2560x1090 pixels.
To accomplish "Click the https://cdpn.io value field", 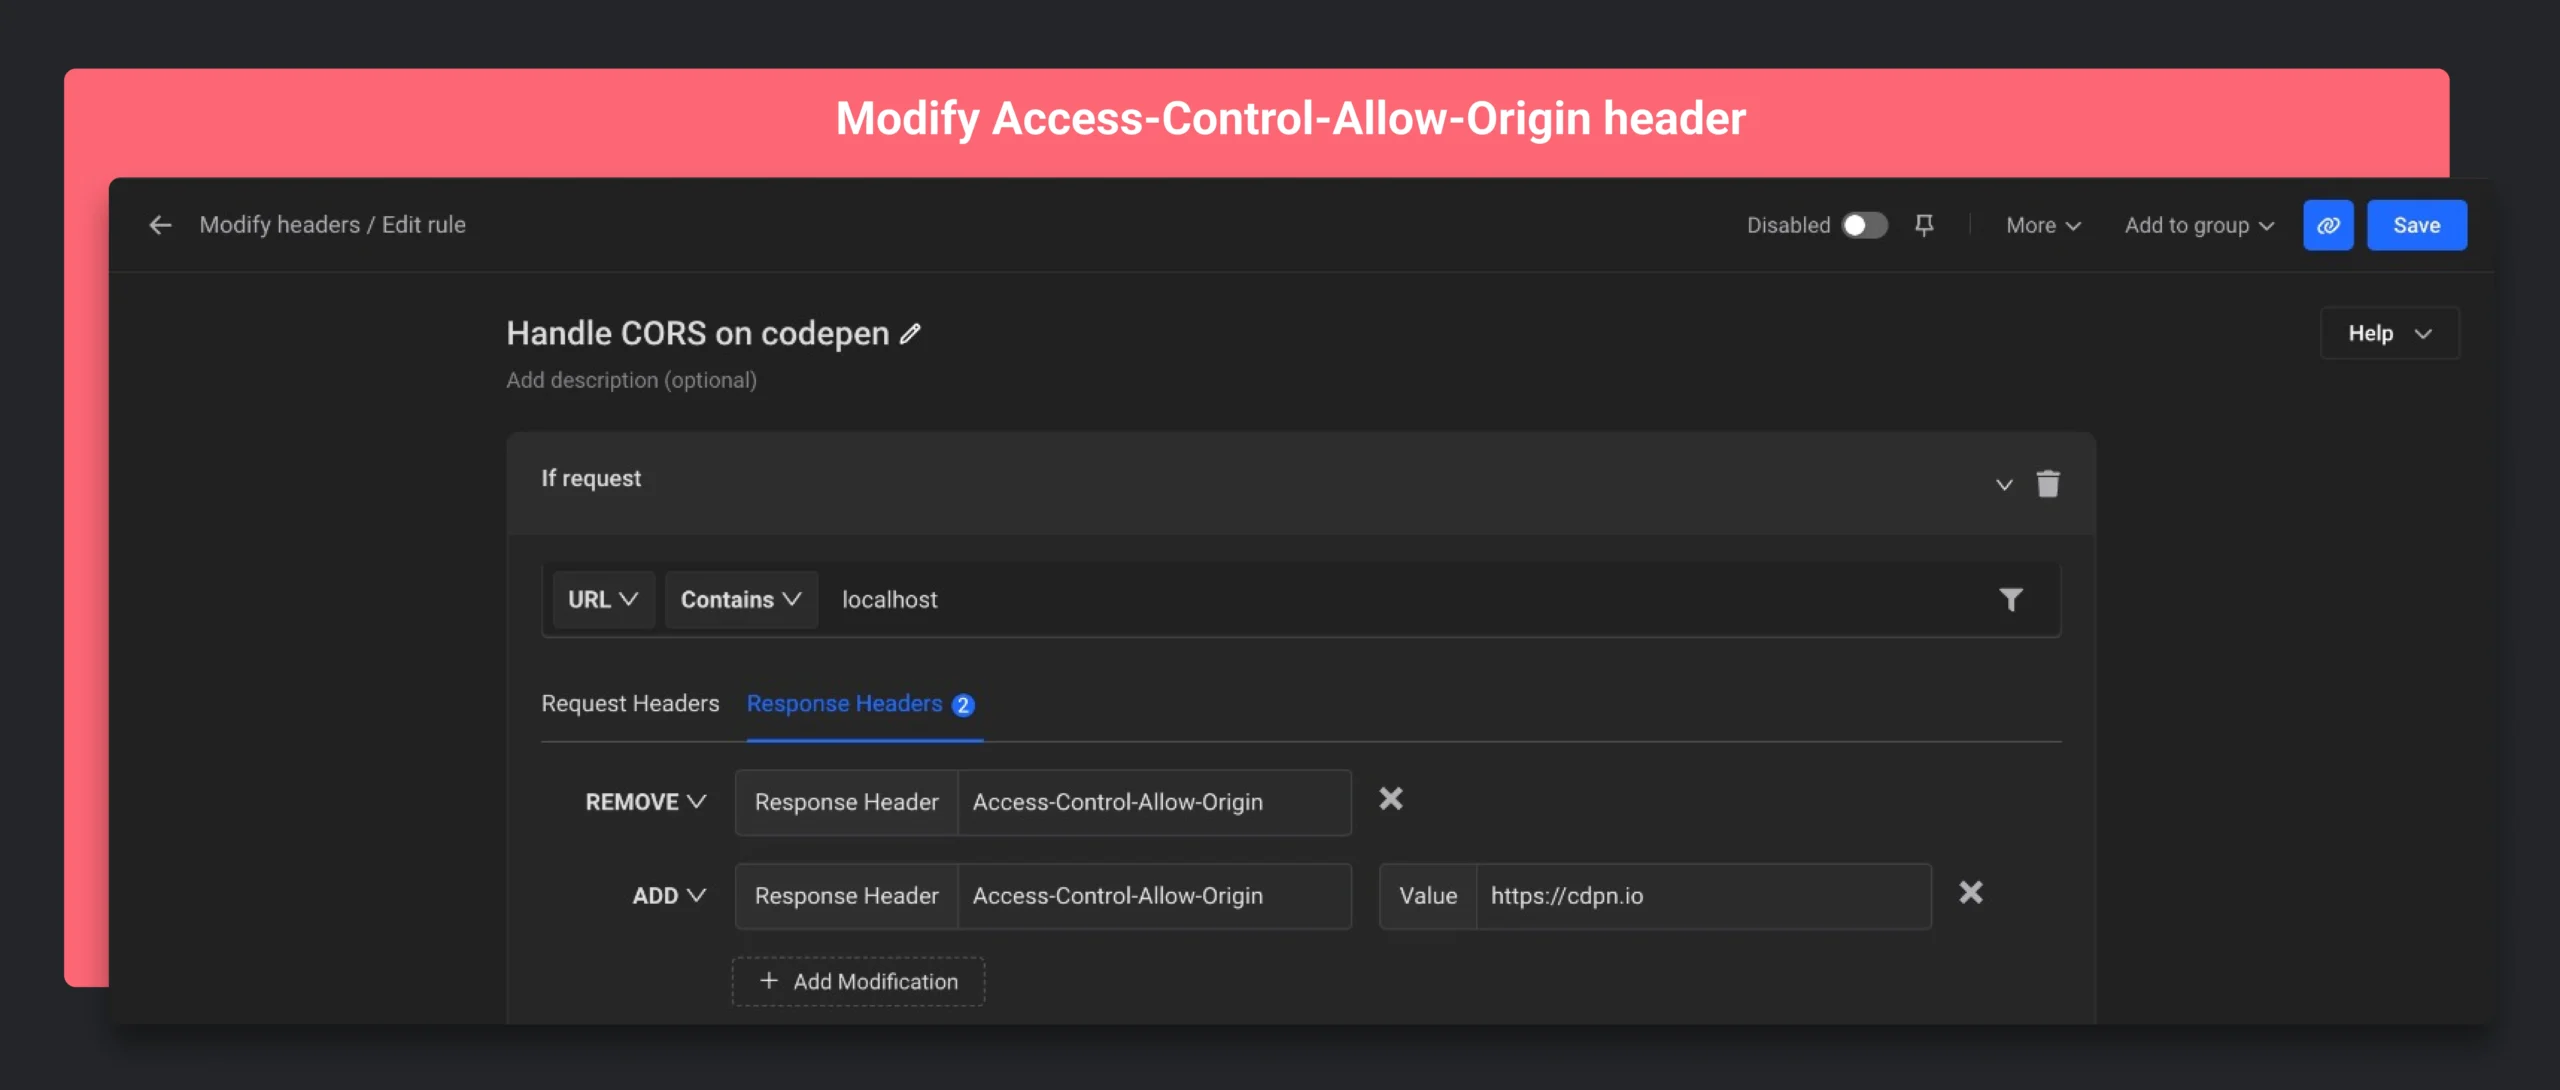I will tap(1703, 896).
